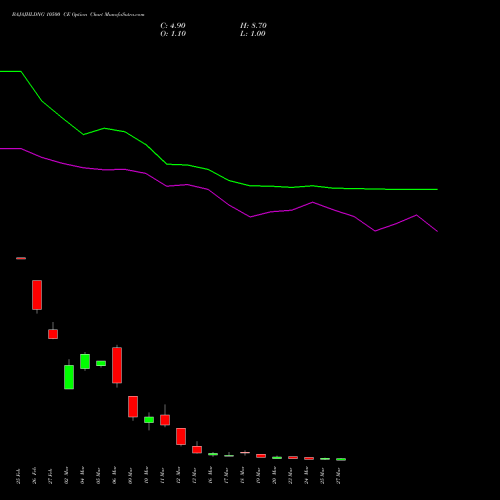The height and width of the screenshot is (500, 500).
Task: Click the '06 Mar' date label
Action: [114, 475]
